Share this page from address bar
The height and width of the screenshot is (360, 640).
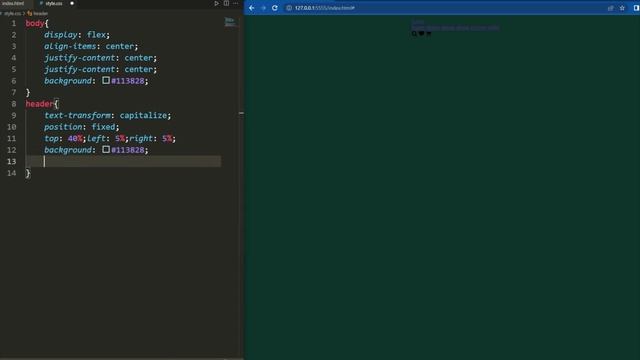click(x=611, y=8)
